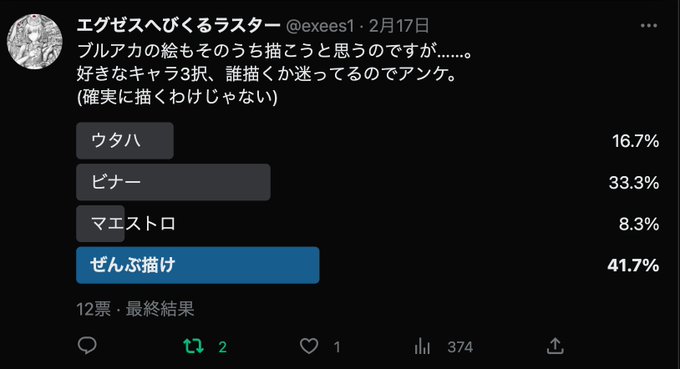Like the tweet with the heart icon

[309, 346]
